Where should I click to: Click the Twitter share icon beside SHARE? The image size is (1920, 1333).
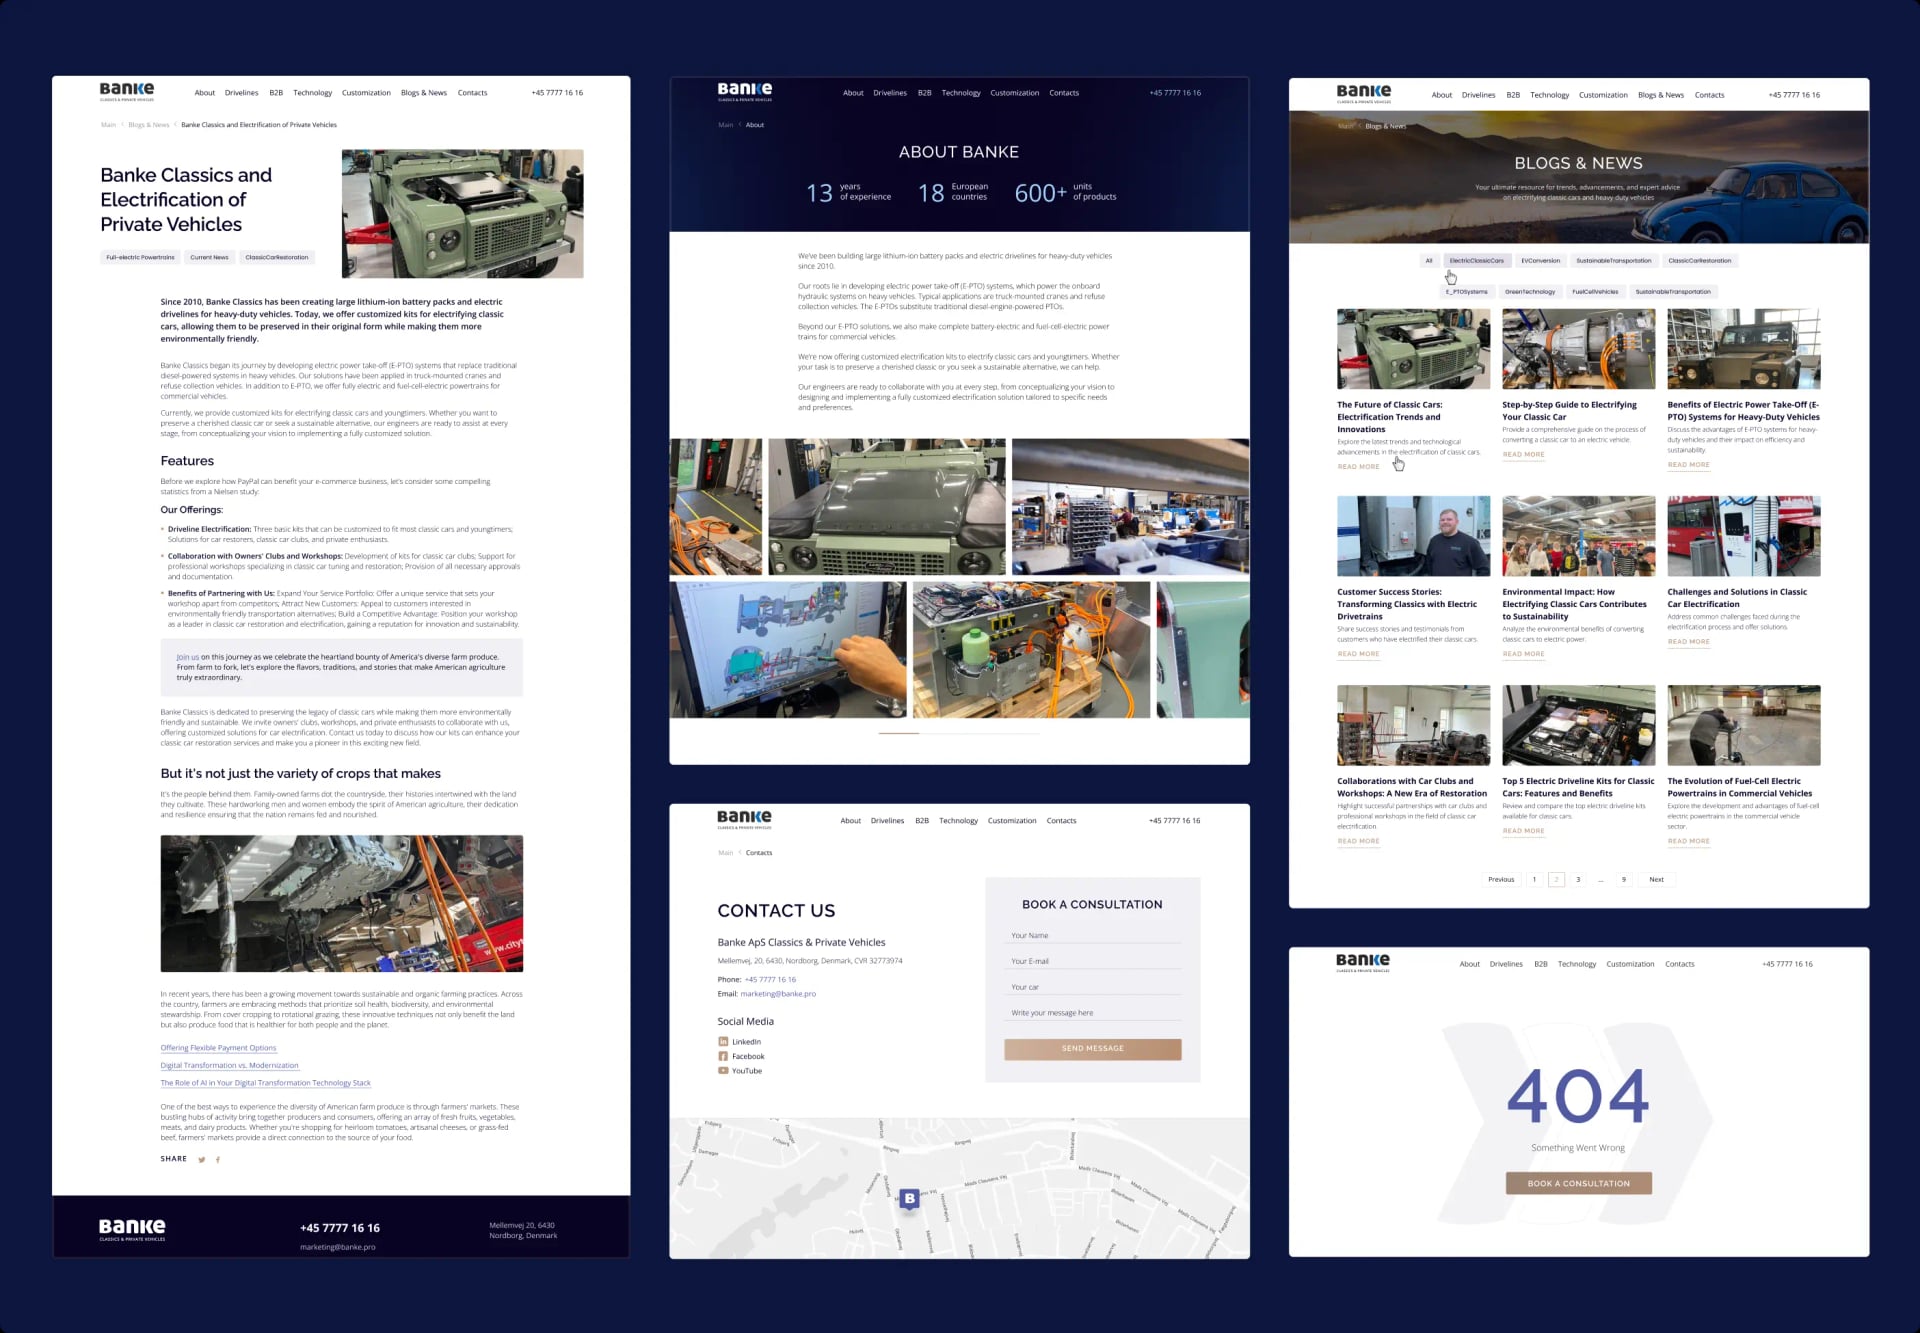pos(202,1160)
